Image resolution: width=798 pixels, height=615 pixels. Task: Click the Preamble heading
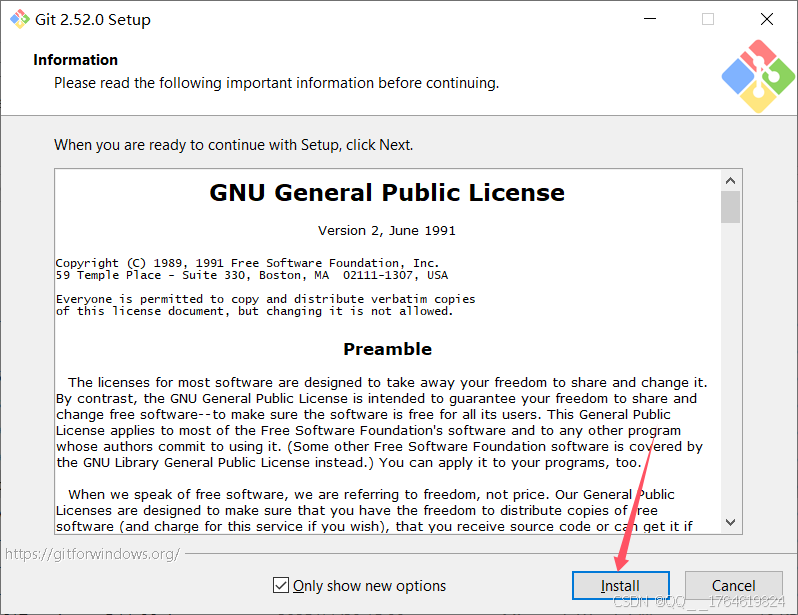[387, 349]
